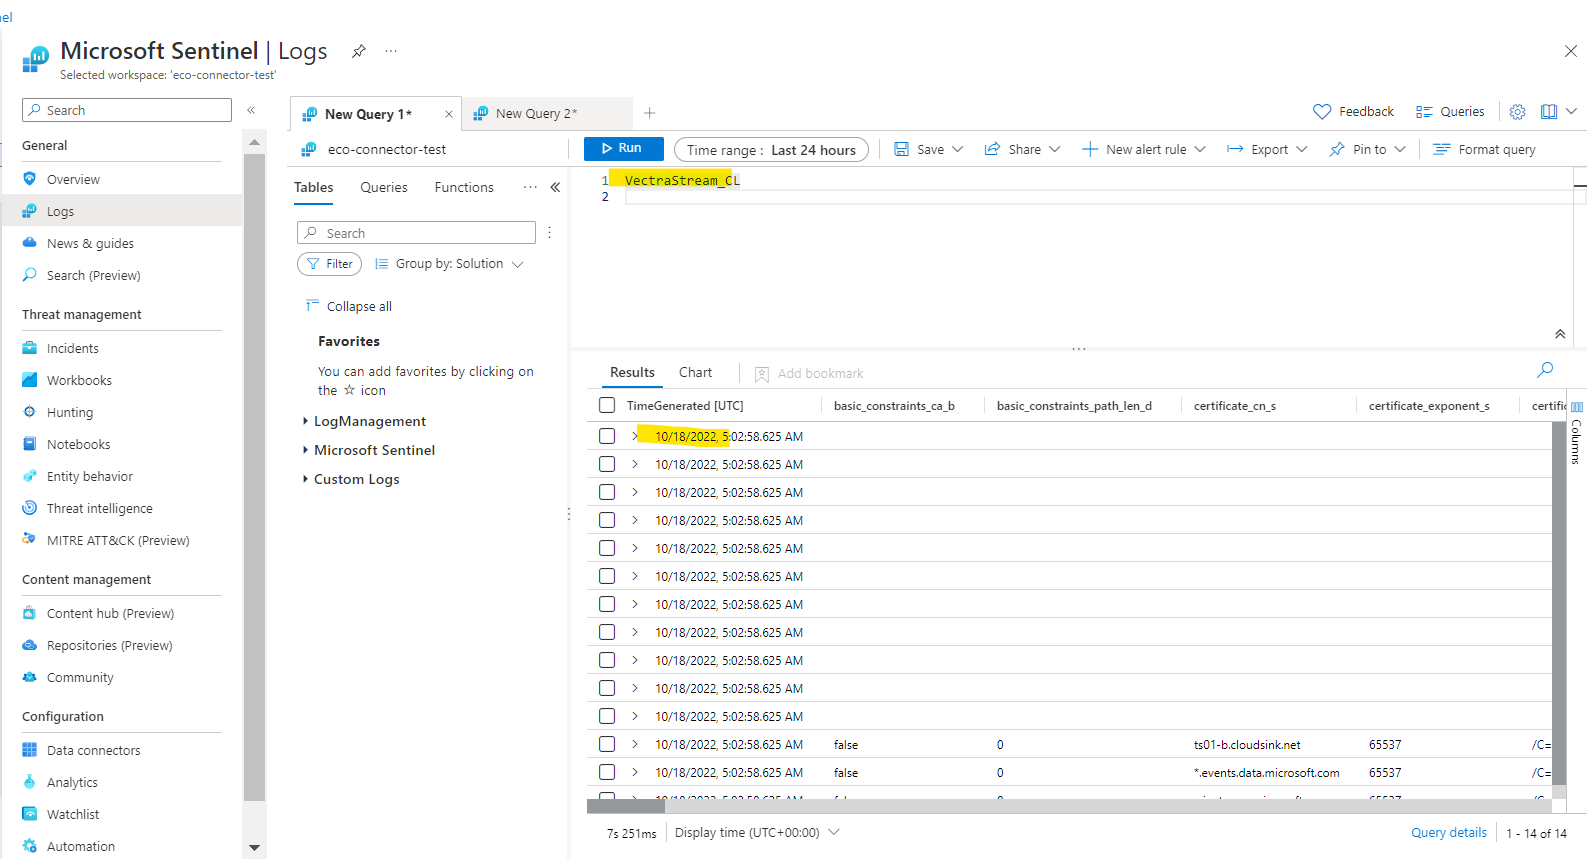Viewport: 1591px width, 859px height.
Task: Change Display time UTC dropdown
Action: (x=757, y=832)
